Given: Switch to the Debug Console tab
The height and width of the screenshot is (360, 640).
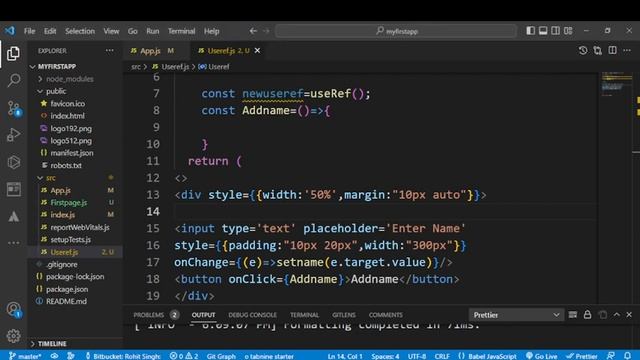Looking at the screenshot, I should [x=252, y=315].
